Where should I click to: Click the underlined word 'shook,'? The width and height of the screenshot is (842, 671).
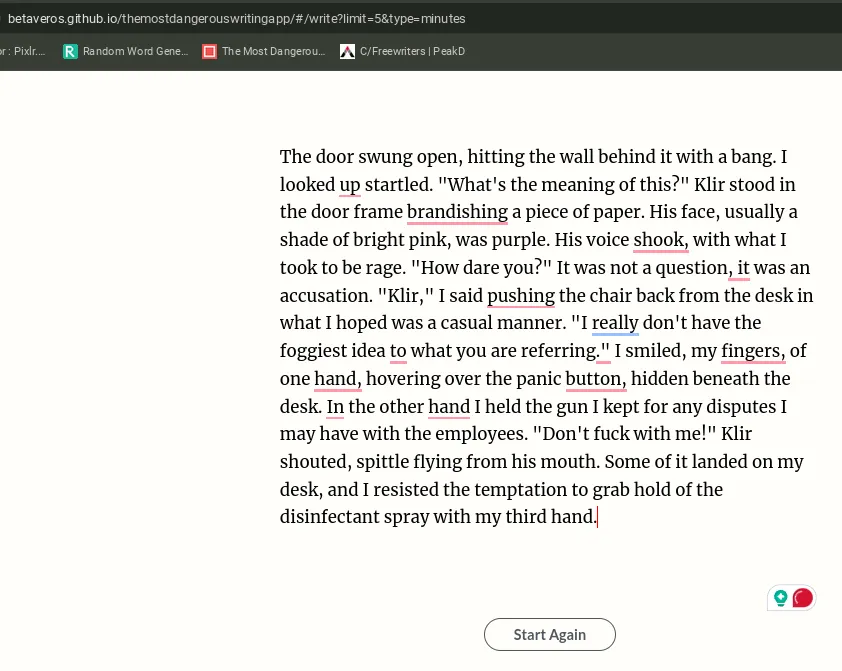[x=660, y=240]
